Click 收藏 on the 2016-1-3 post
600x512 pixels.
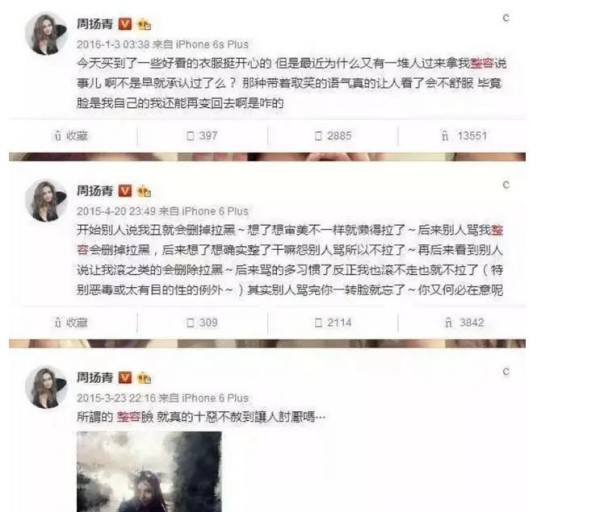point(71,136)
